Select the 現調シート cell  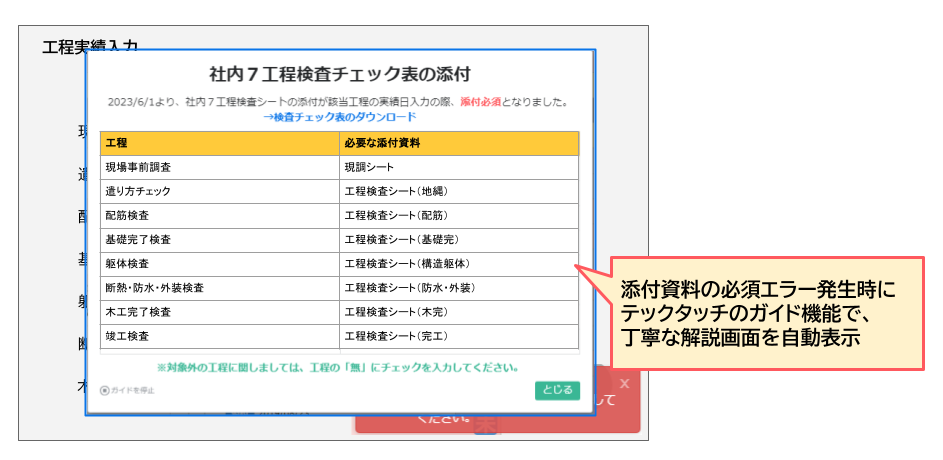point(458,167)
